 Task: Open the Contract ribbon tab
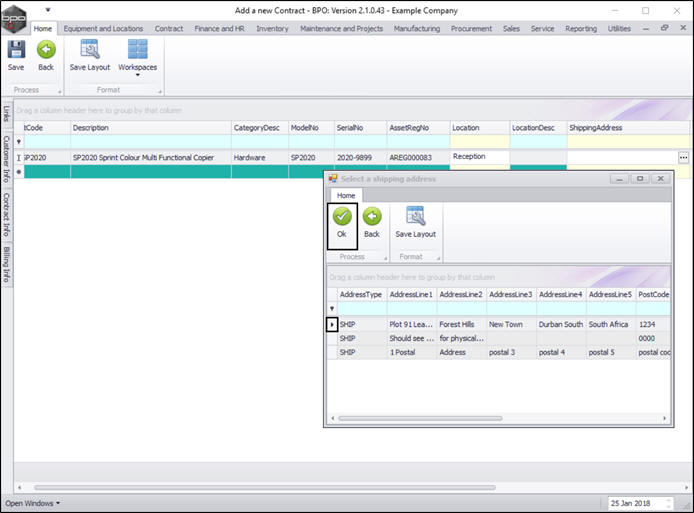coord(169,29)
